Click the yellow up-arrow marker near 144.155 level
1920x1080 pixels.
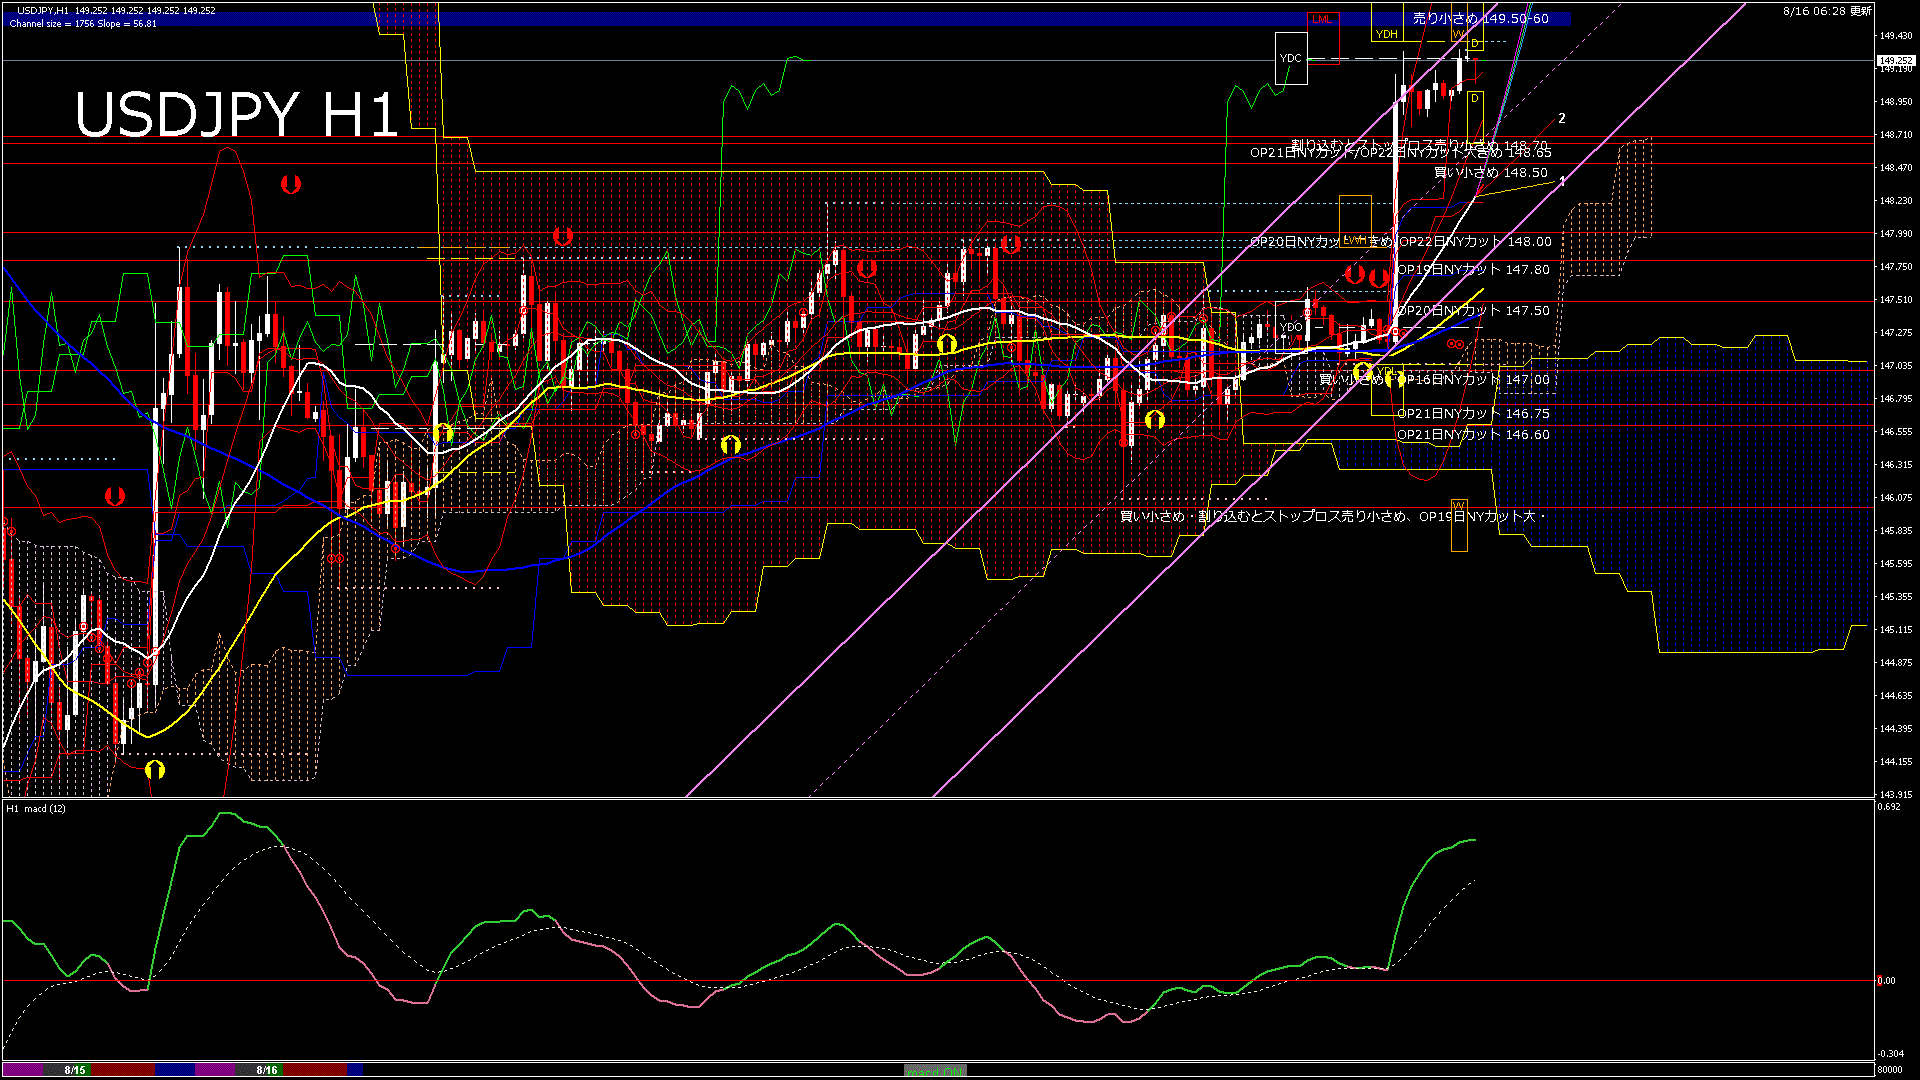click(x=155, y=769)
